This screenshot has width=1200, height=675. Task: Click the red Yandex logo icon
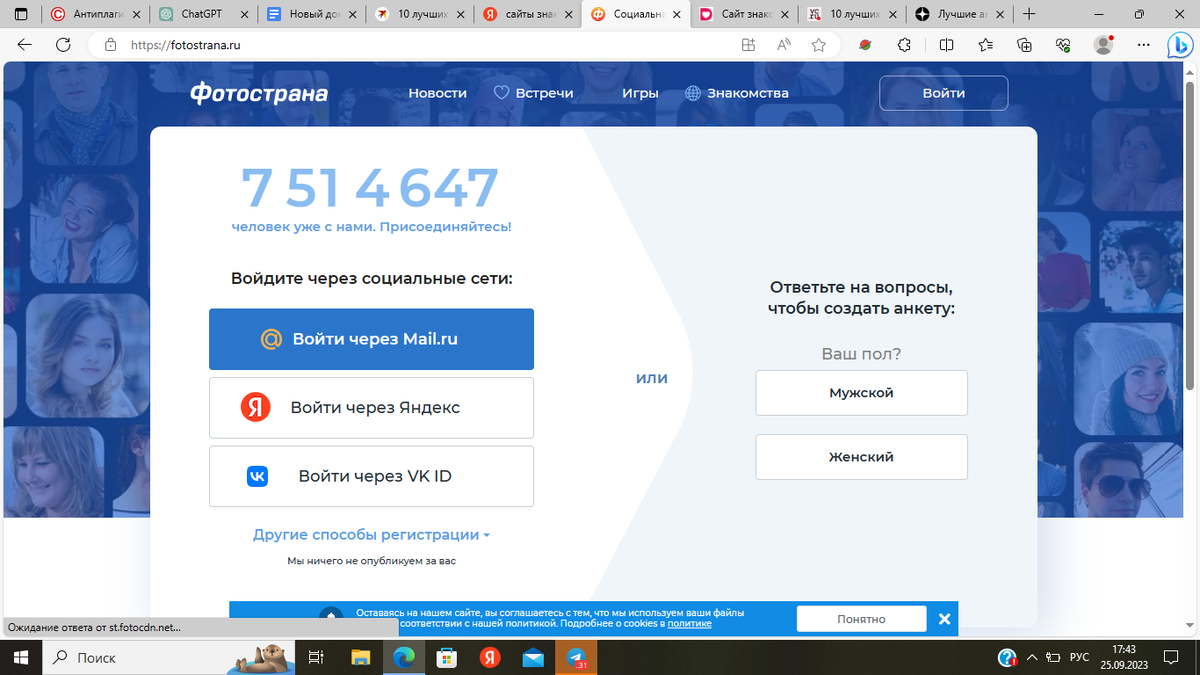(256, 407)
